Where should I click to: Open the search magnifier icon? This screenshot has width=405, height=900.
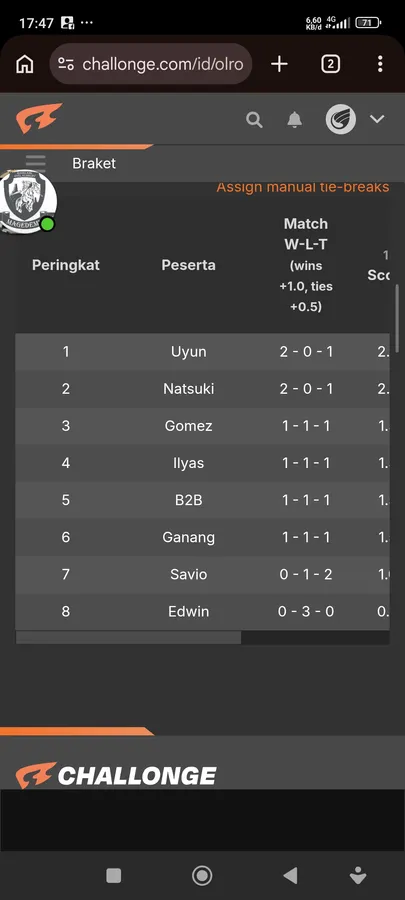point(254,119)
